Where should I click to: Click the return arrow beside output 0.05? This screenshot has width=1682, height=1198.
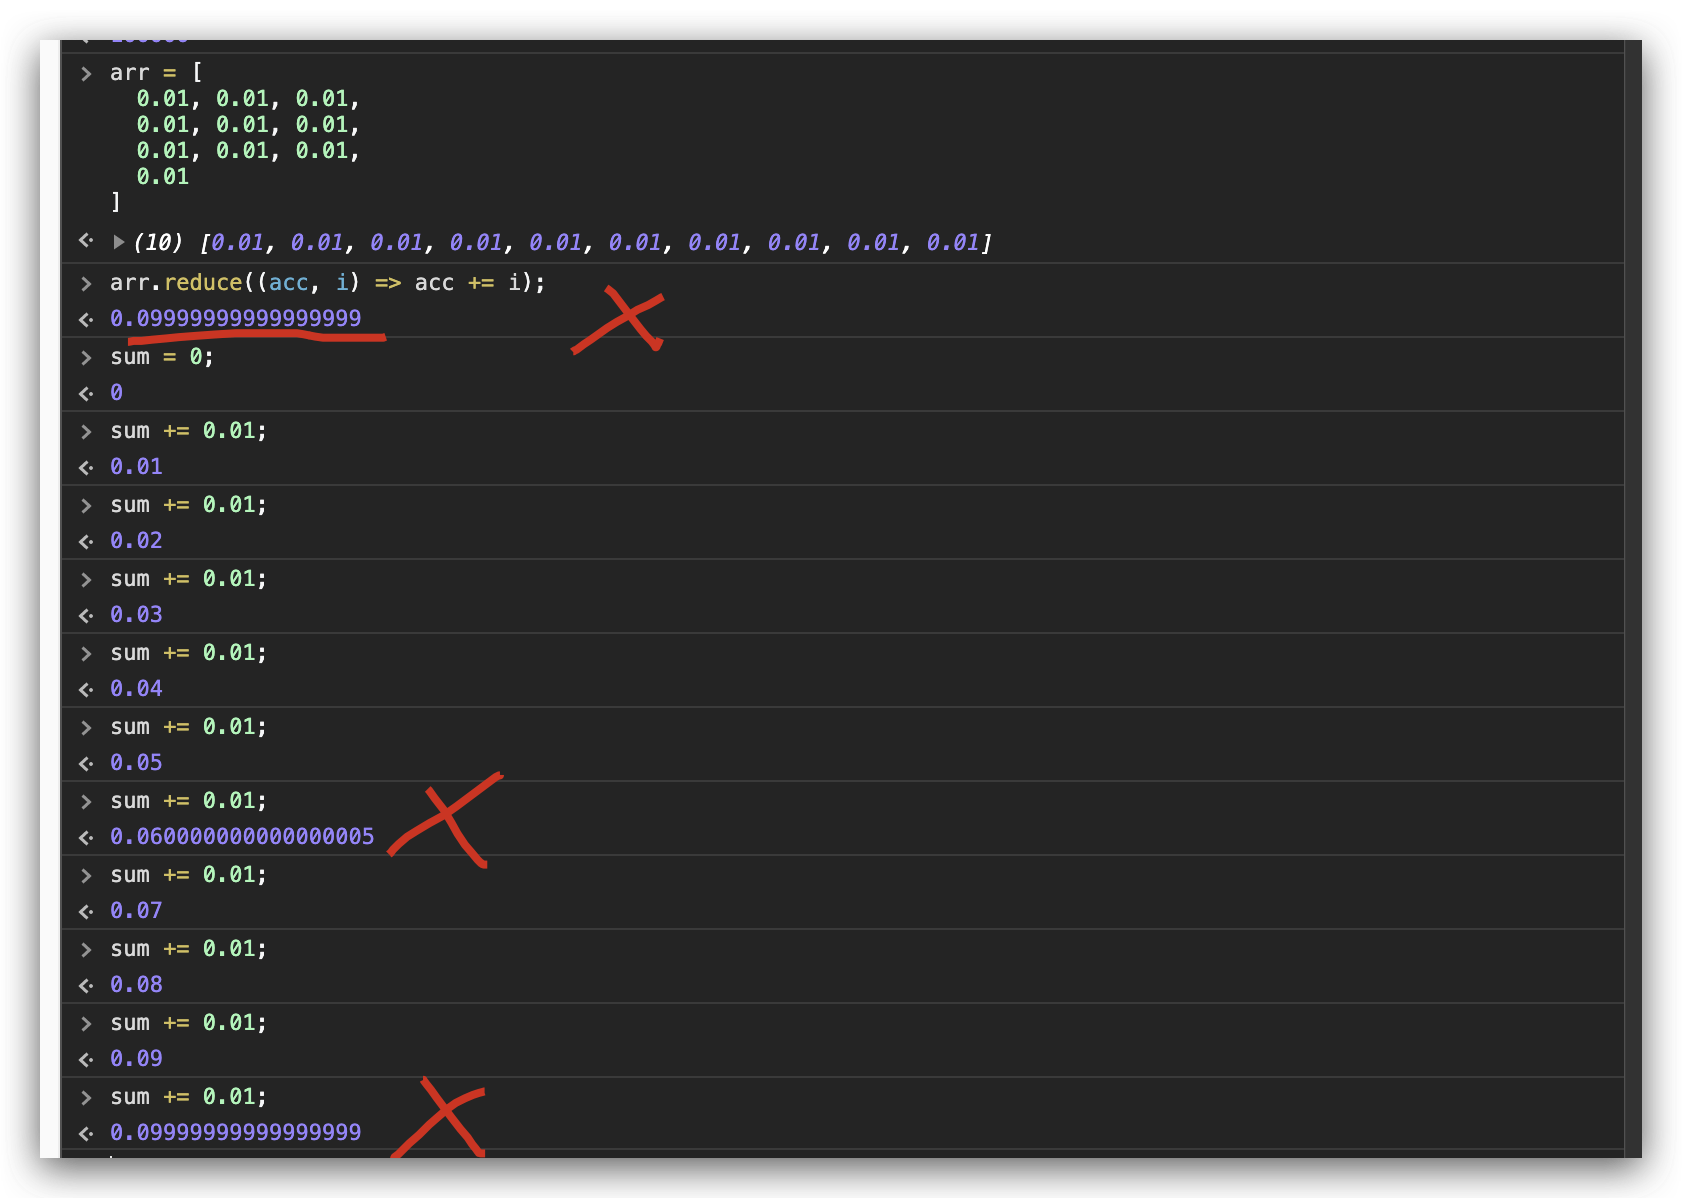(86, 763)
